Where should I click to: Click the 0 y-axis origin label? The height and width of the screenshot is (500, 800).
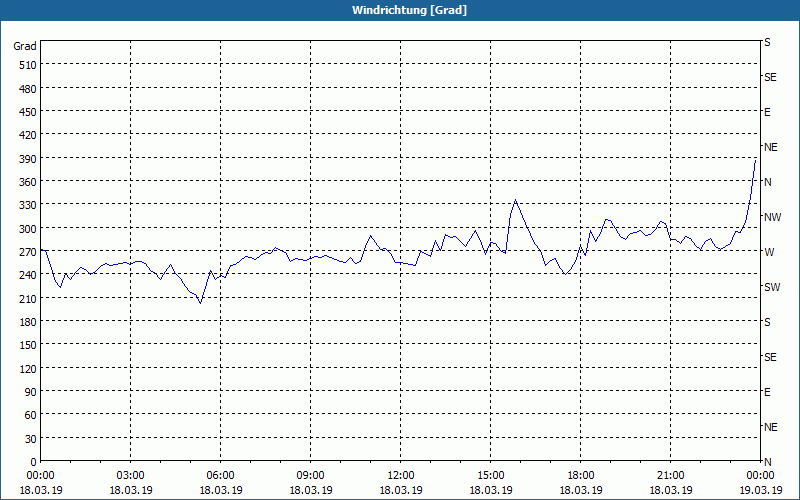[x=34, y=462]
